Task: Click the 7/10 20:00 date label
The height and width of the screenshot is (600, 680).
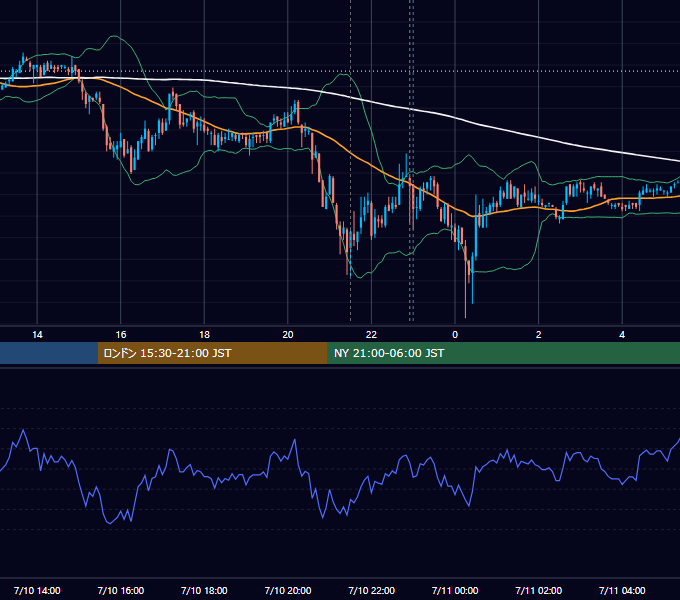Action: (288, 590)
